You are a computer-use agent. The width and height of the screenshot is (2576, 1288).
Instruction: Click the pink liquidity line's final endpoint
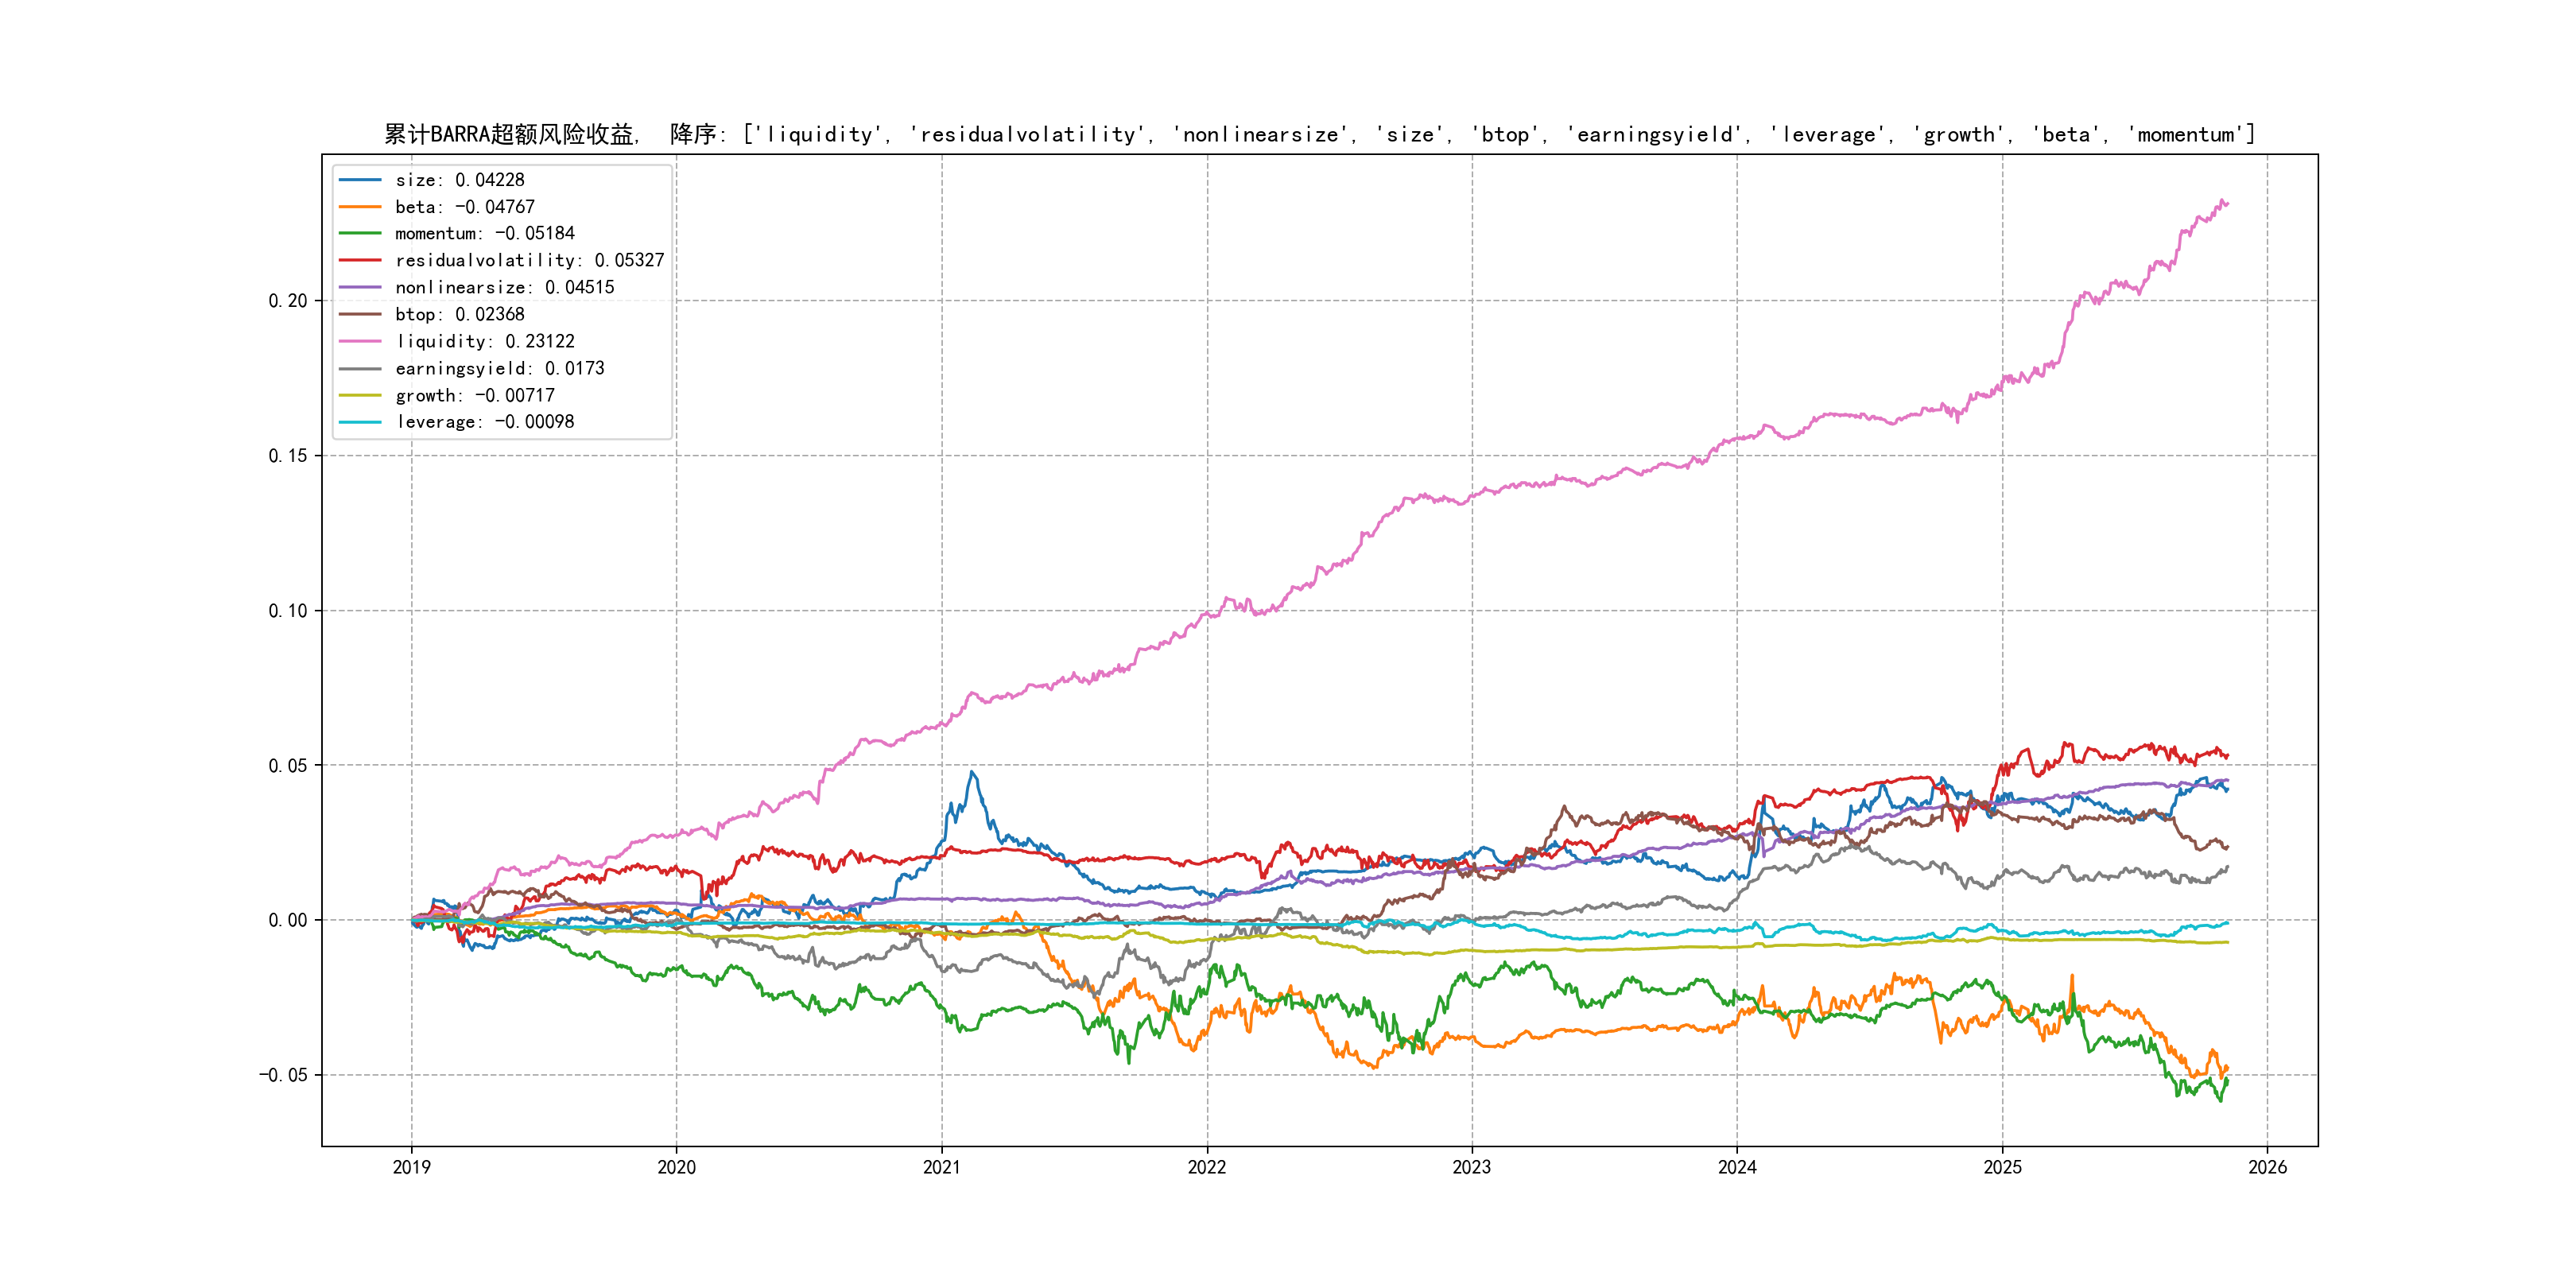coord(2227,204)
